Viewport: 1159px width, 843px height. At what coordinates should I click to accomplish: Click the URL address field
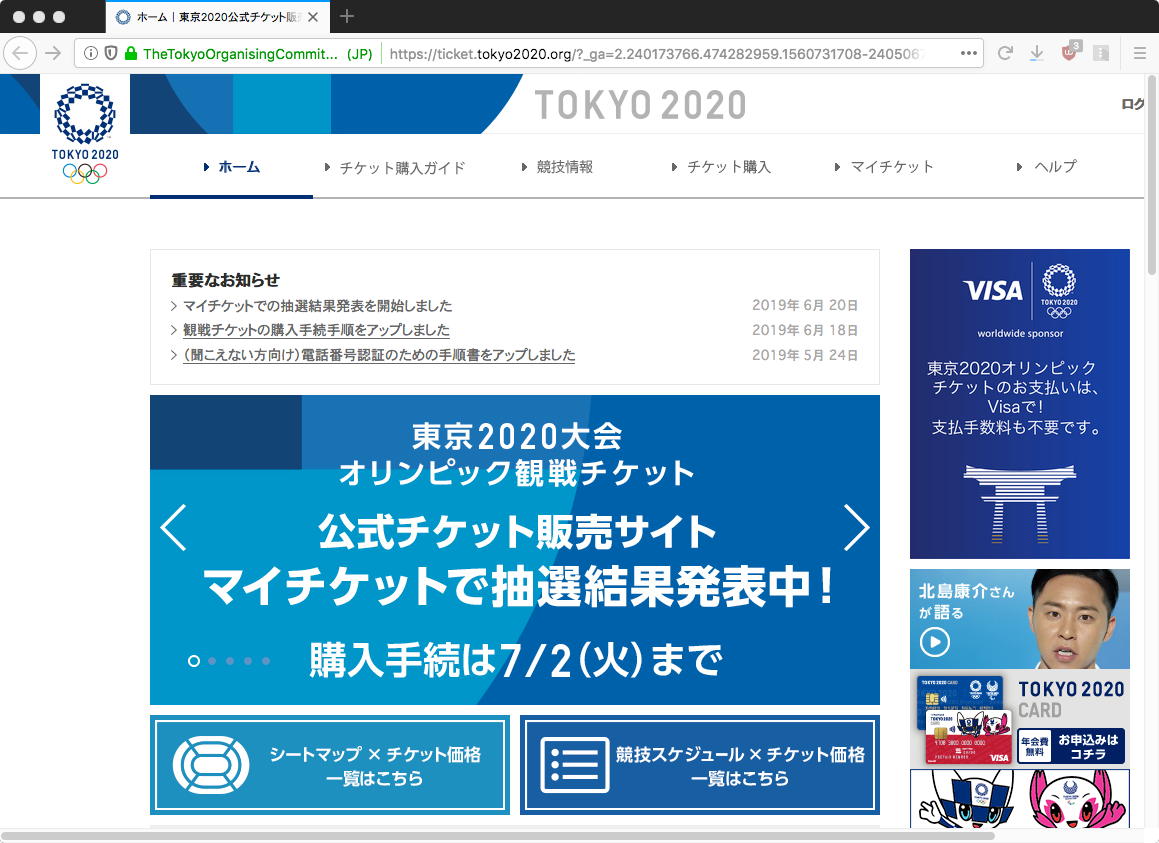coord(654,53)
